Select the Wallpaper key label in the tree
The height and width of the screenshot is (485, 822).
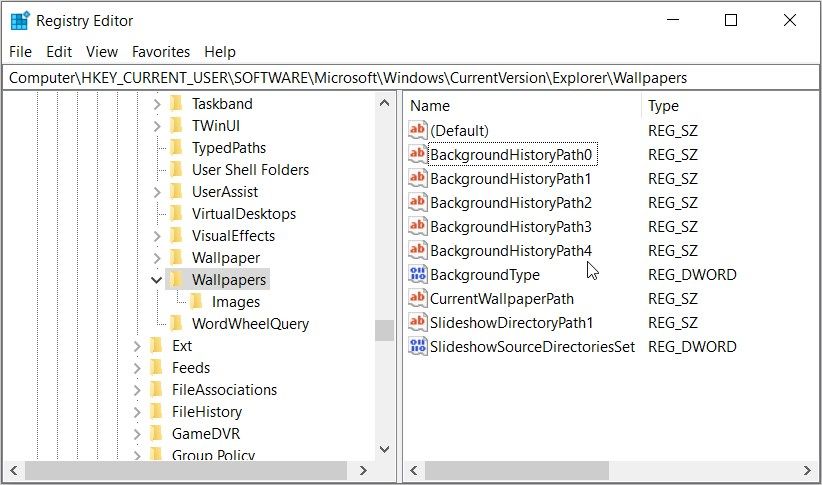coord(226,258)
